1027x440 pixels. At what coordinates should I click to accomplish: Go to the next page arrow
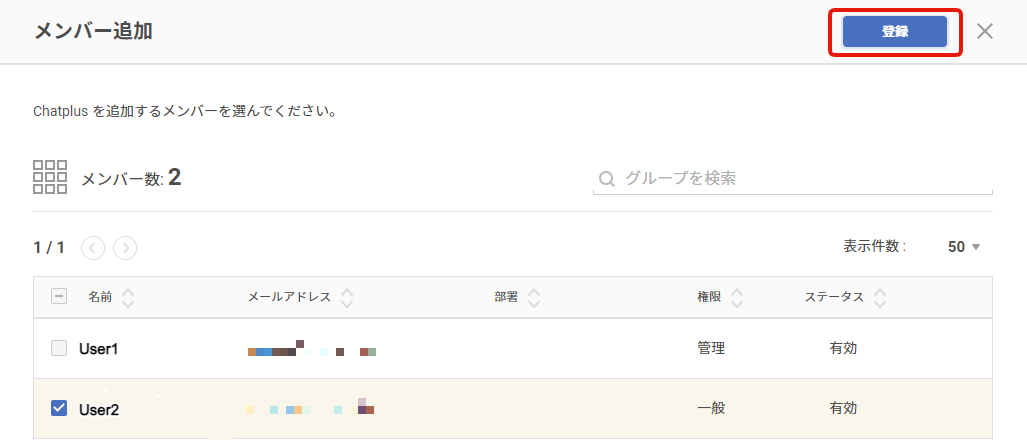pyautogui.click(x=125, y=248)
